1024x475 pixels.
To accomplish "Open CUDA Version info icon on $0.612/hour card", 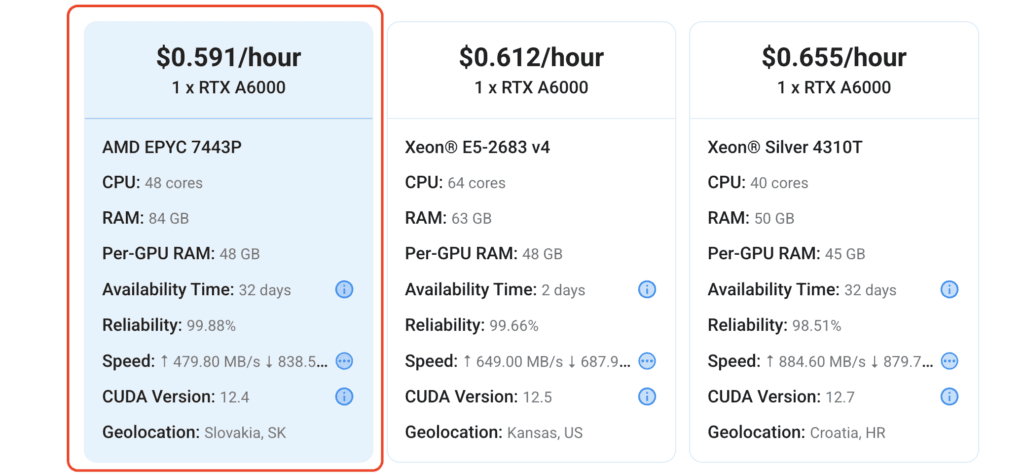I will click(x=647, y=397).
